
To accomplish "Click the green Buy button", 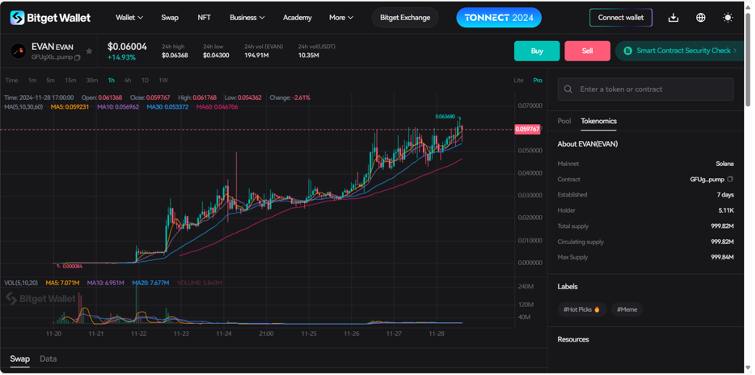I will (537, 51).
